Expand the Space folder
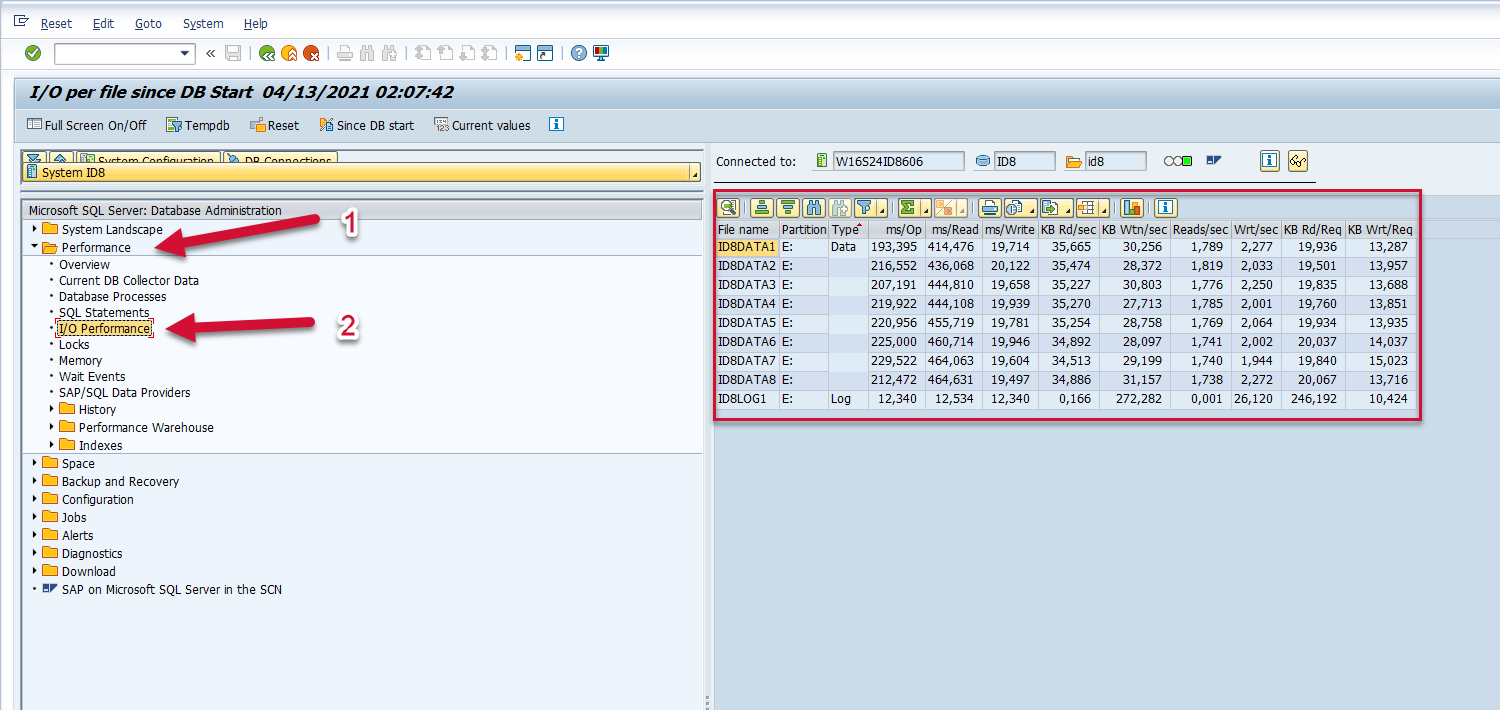The image size is (1500, 710). pos(35,463)
